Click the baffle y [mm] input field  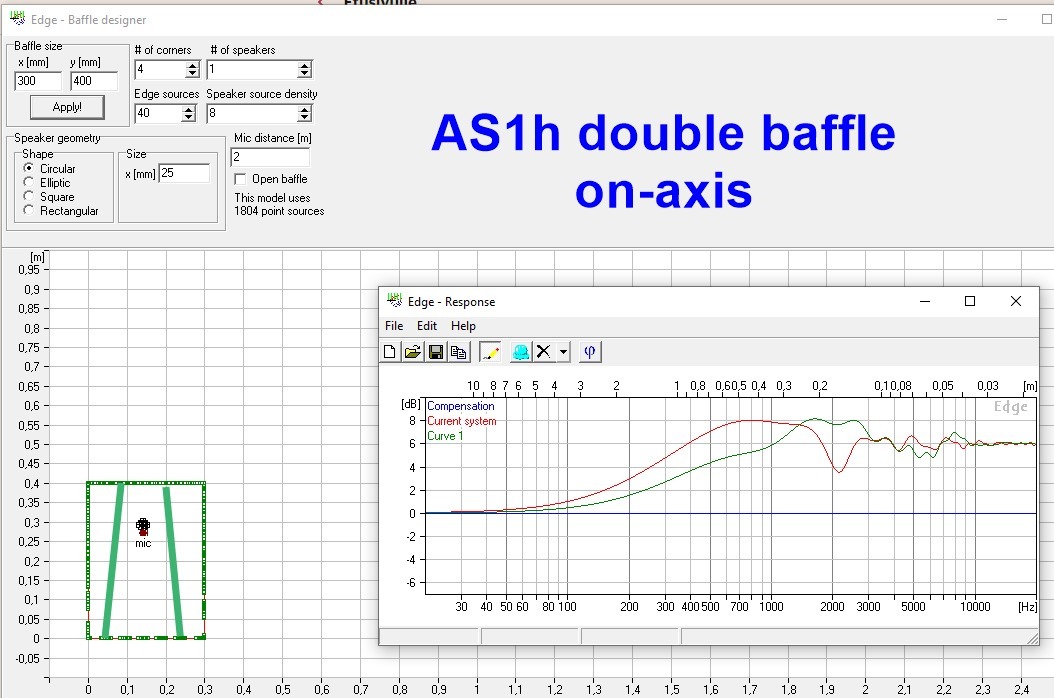(93, 81)
